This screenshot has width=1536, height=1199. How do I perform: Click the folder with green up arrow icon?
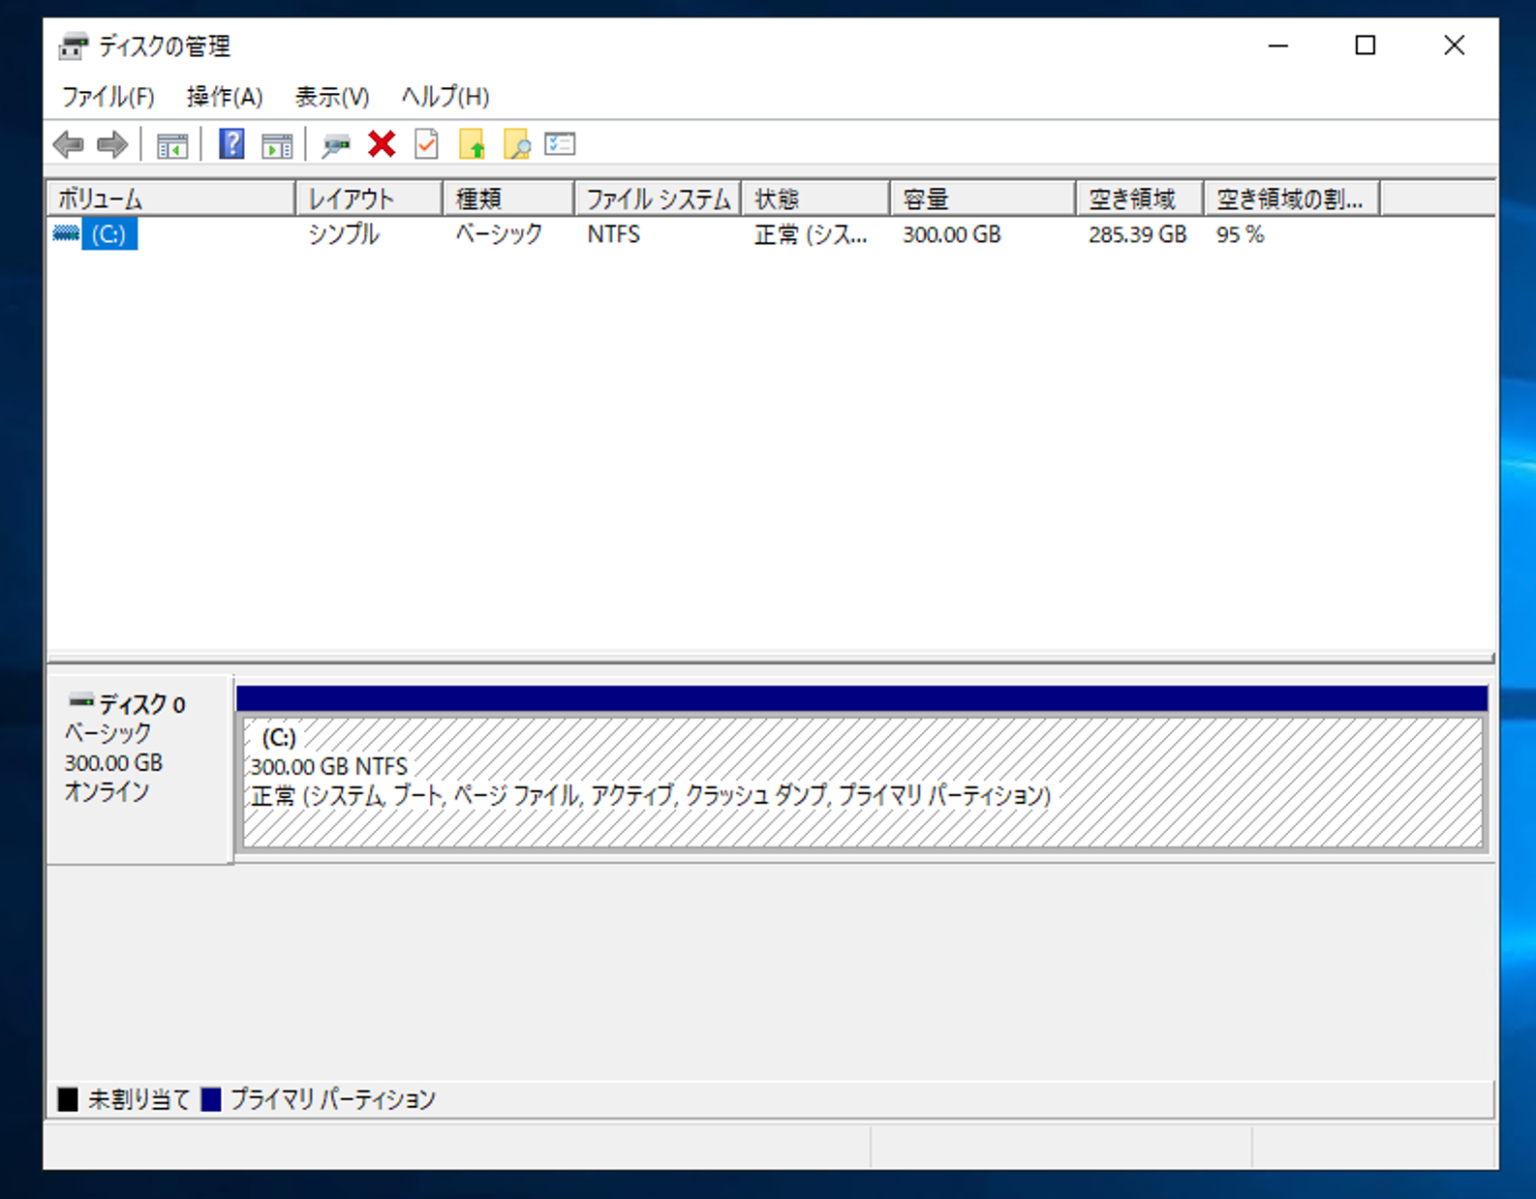473,144
